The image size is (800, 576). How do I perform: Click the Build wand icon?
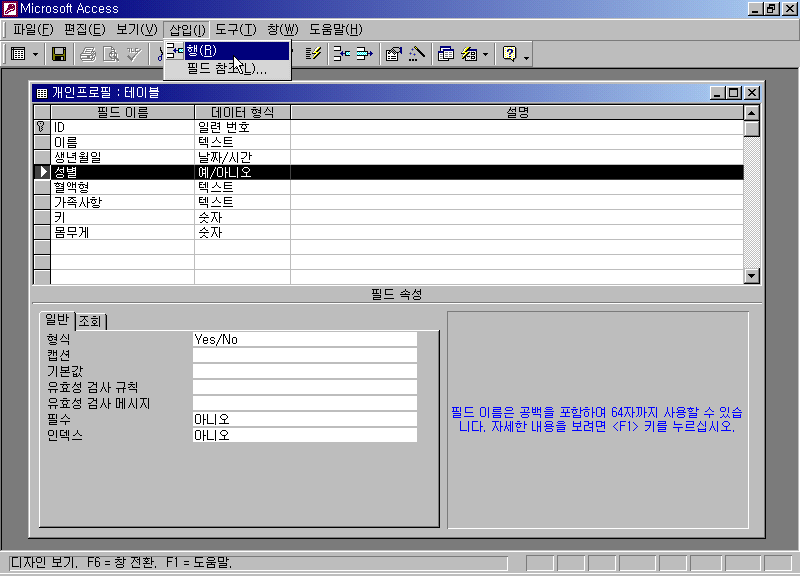pos(417,54)
